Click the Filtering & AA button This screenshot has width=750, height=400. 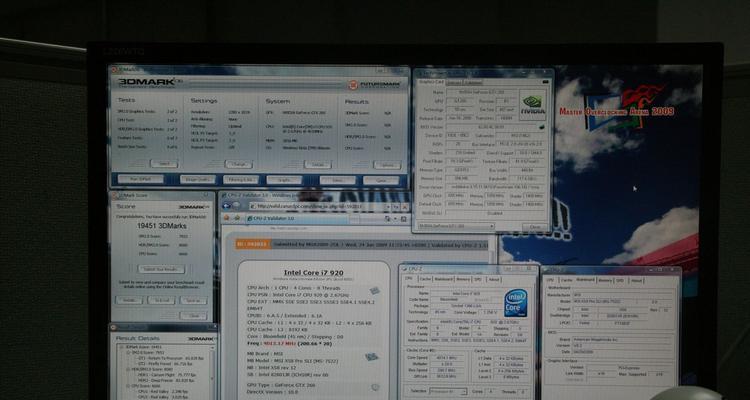[x=241, y=180]
